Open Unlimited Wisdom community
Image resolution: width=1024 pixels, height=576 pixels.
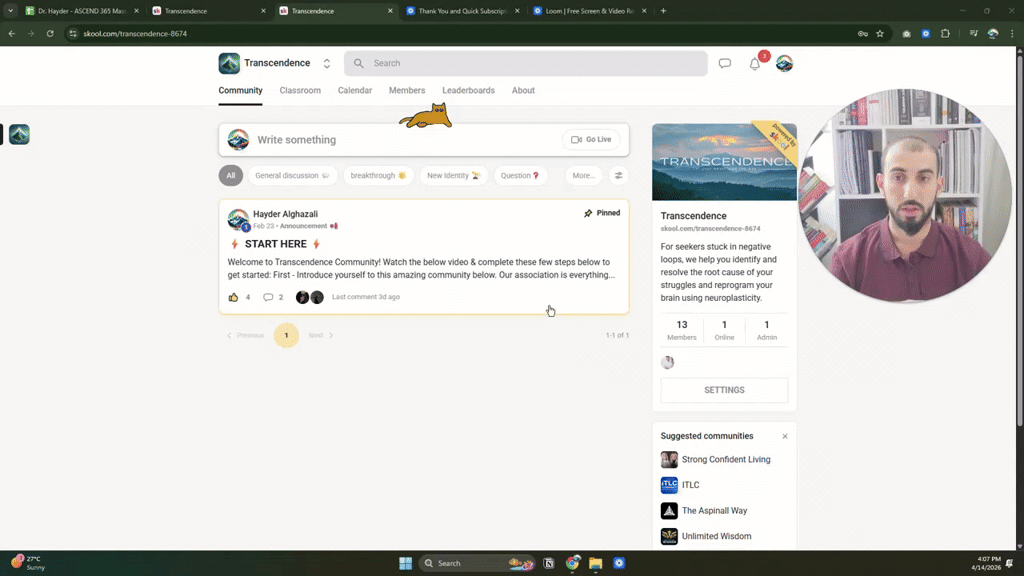(706, 536)
